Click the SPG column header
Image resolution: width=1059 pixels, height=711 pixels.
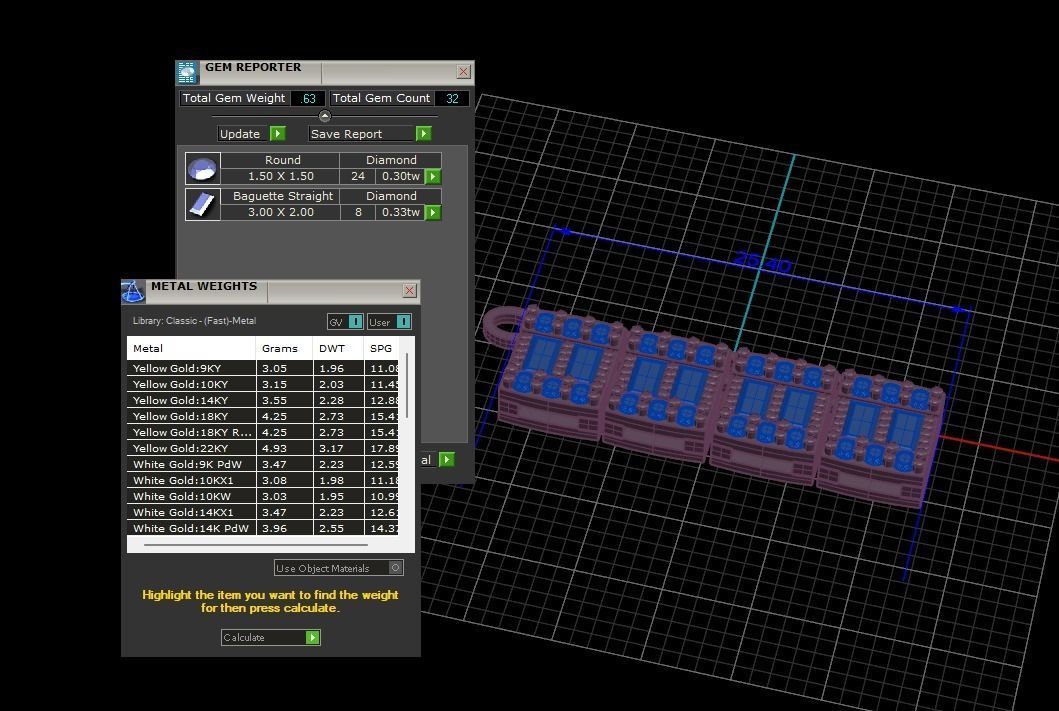click(x=382, y=348)
